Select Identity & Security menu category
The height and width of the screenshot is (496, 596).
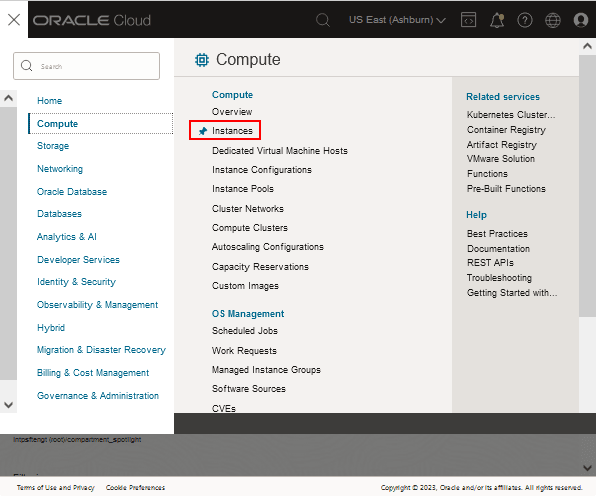(x=76, y=282)
